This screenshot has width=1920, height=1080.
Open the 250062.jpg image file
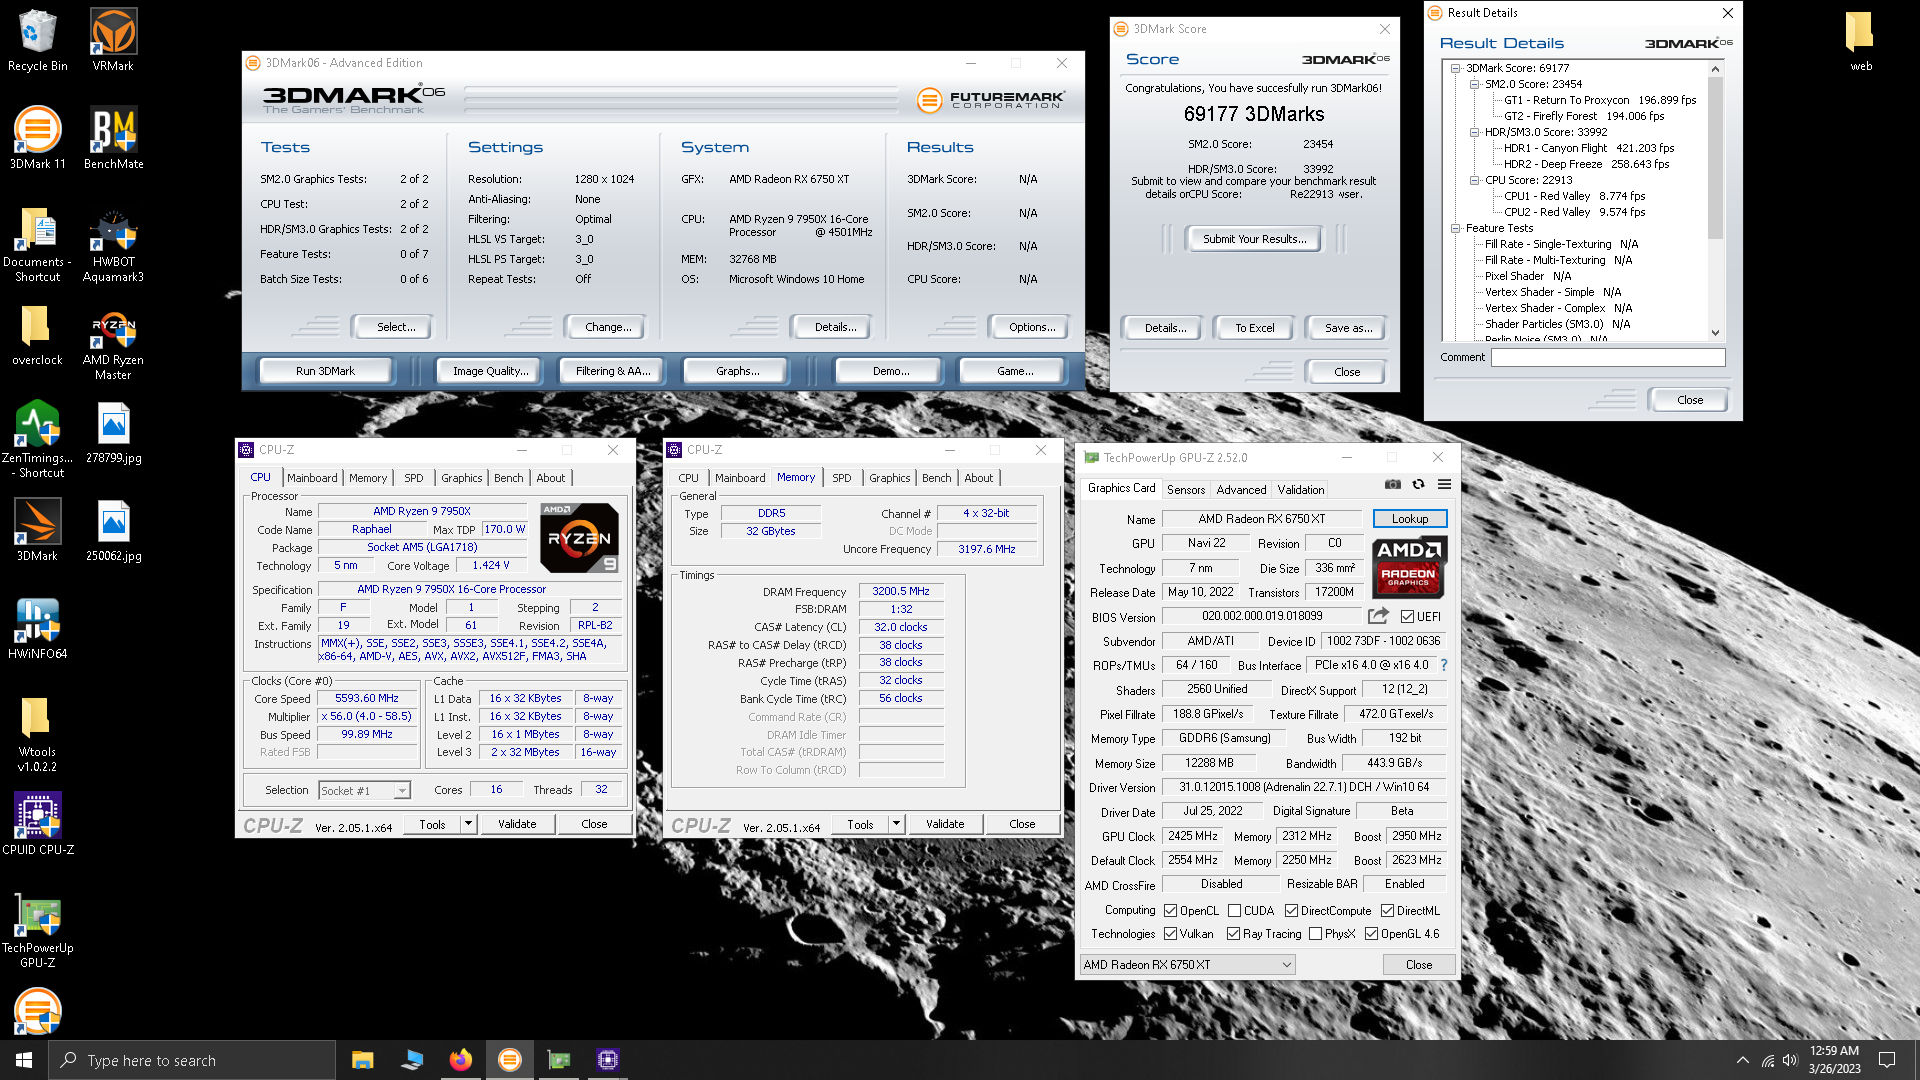click(113, 530)
